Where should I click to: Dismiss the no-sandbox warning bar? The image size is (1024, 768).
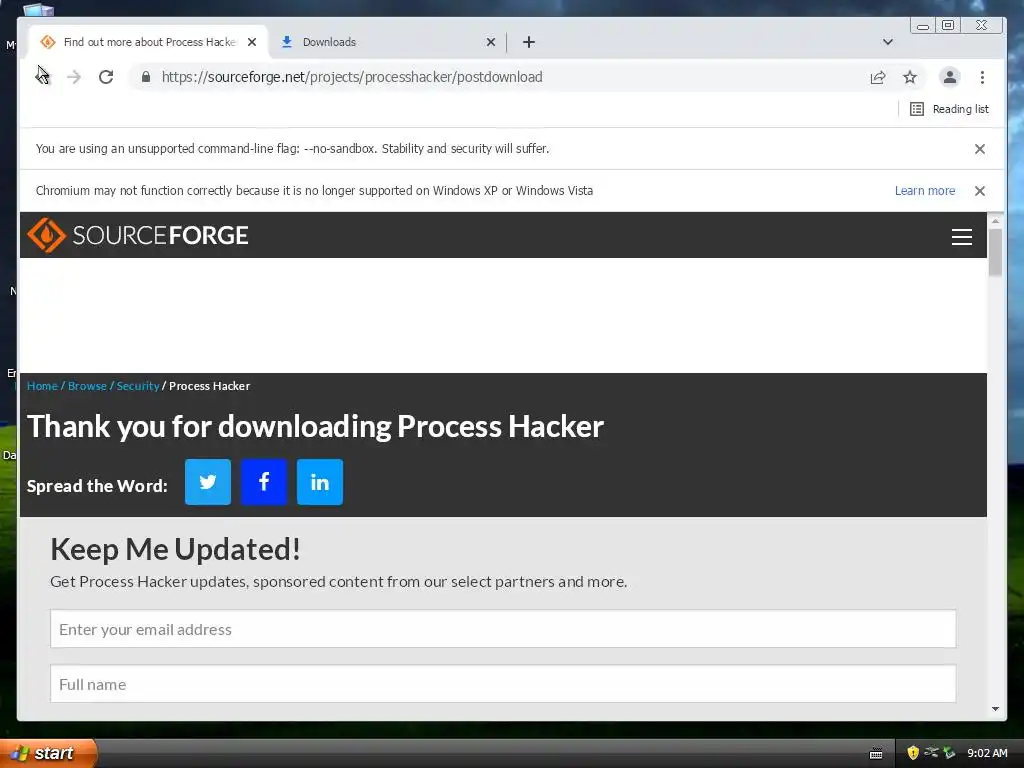(980, 149)
